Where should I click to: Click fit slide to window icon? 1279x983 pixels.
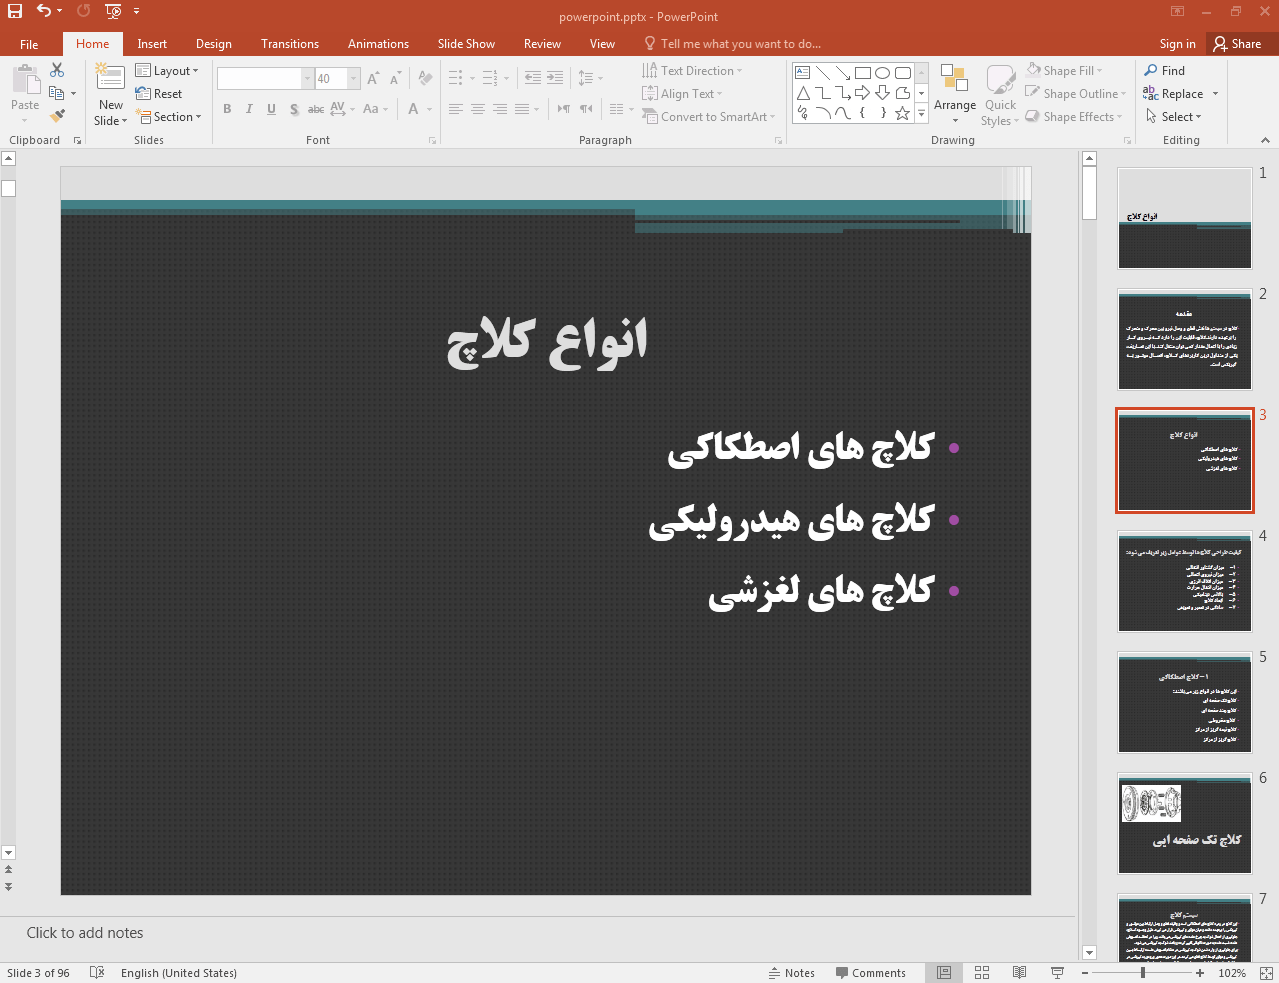(1265, 973)
